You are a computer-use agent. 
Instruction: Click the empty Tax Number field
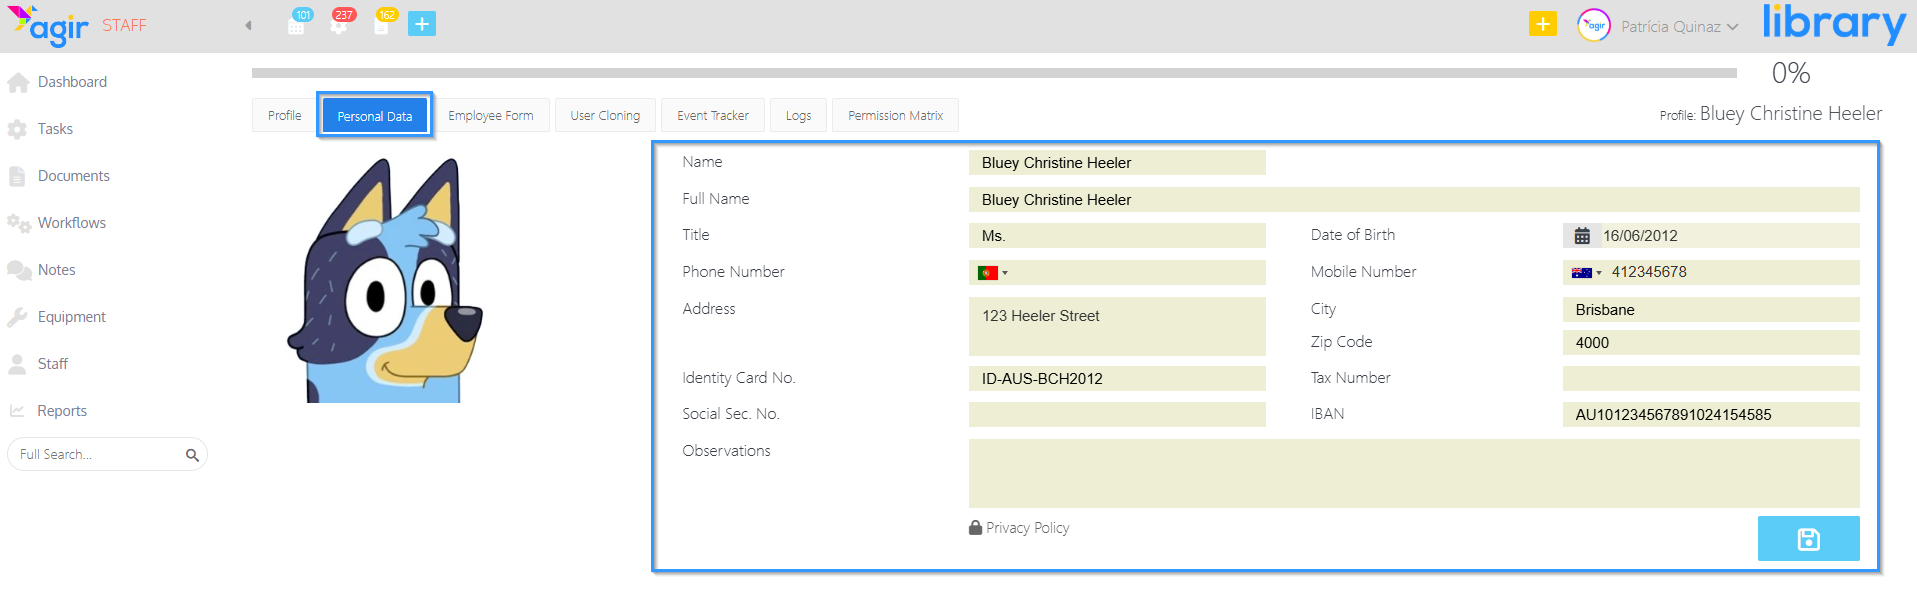point(1711,379)
